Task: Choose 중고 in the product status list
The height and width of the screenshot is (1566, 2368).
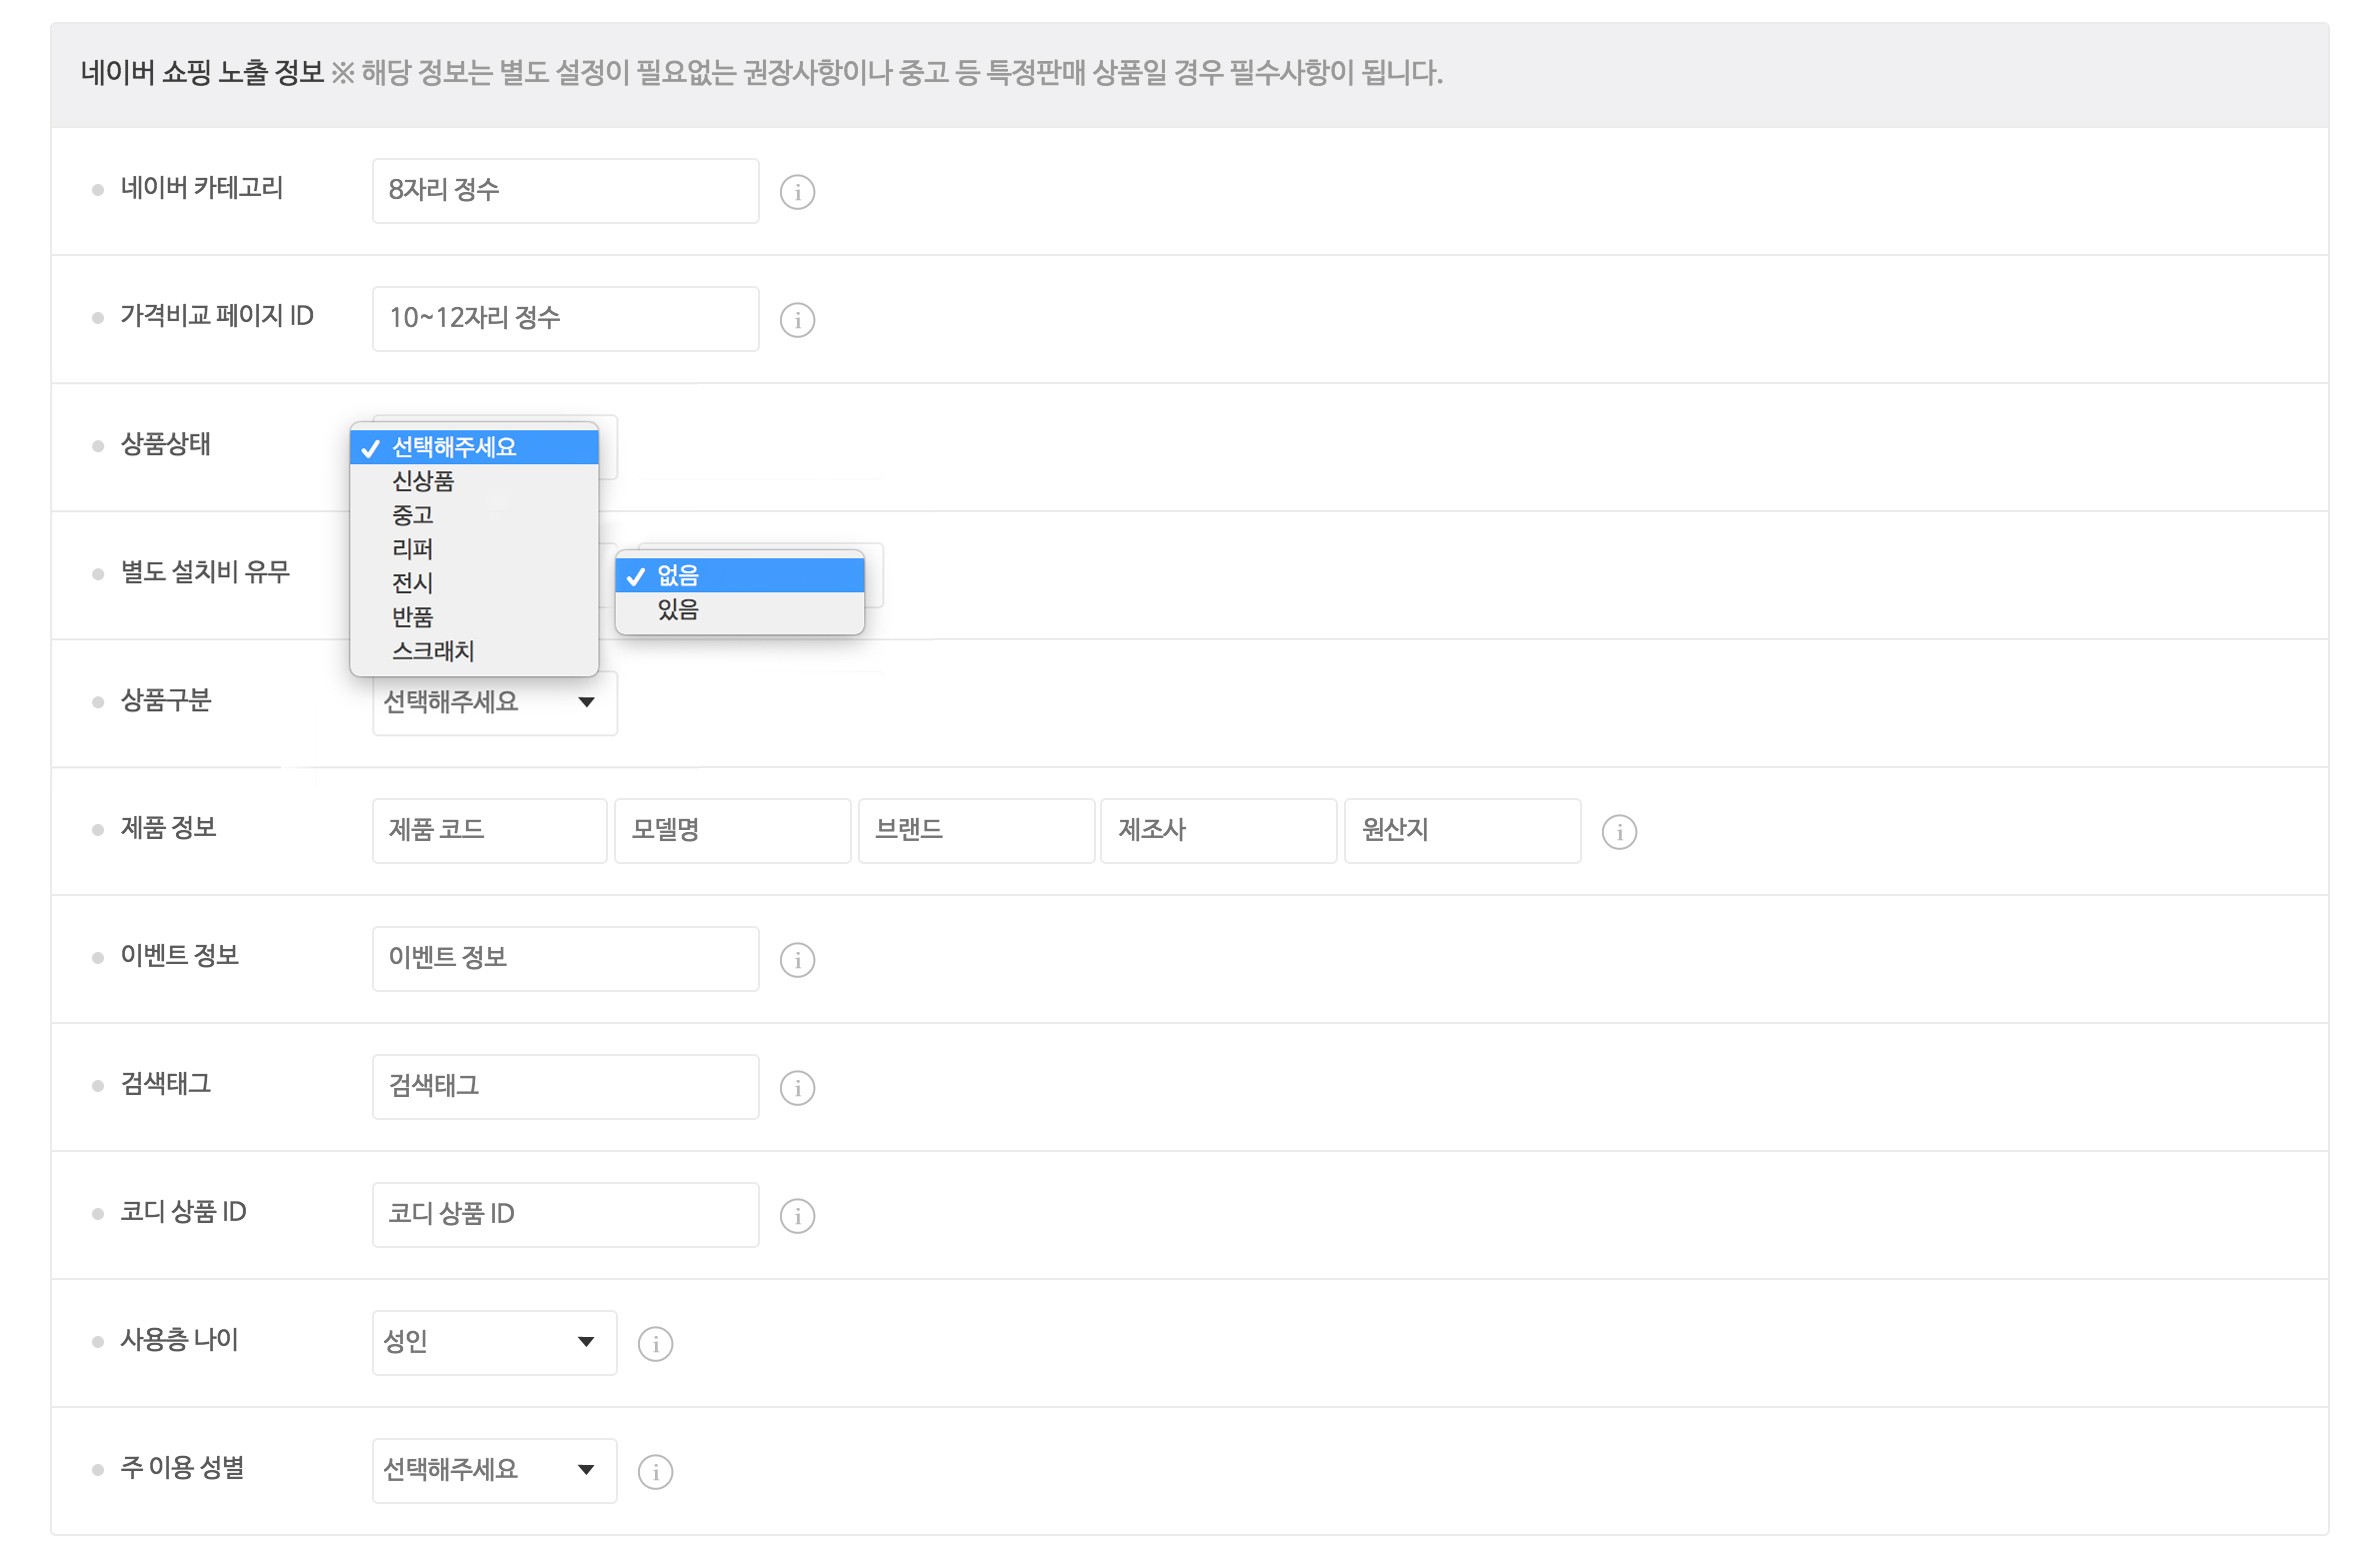Action: click(474, 515)
